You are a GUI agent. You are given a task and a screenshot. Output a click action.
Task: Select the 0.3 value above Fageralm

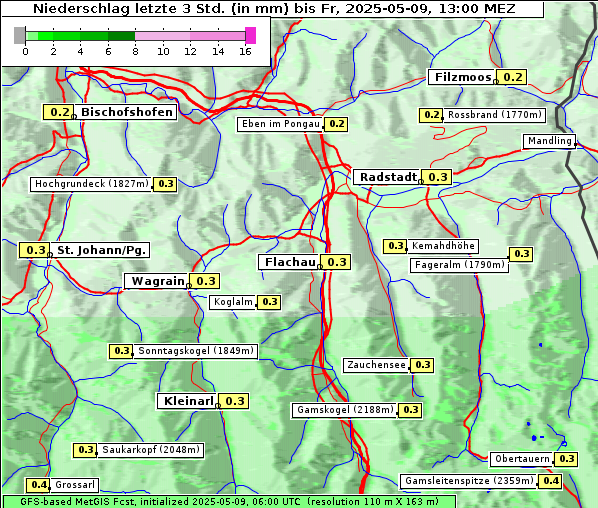click(521, 254)
